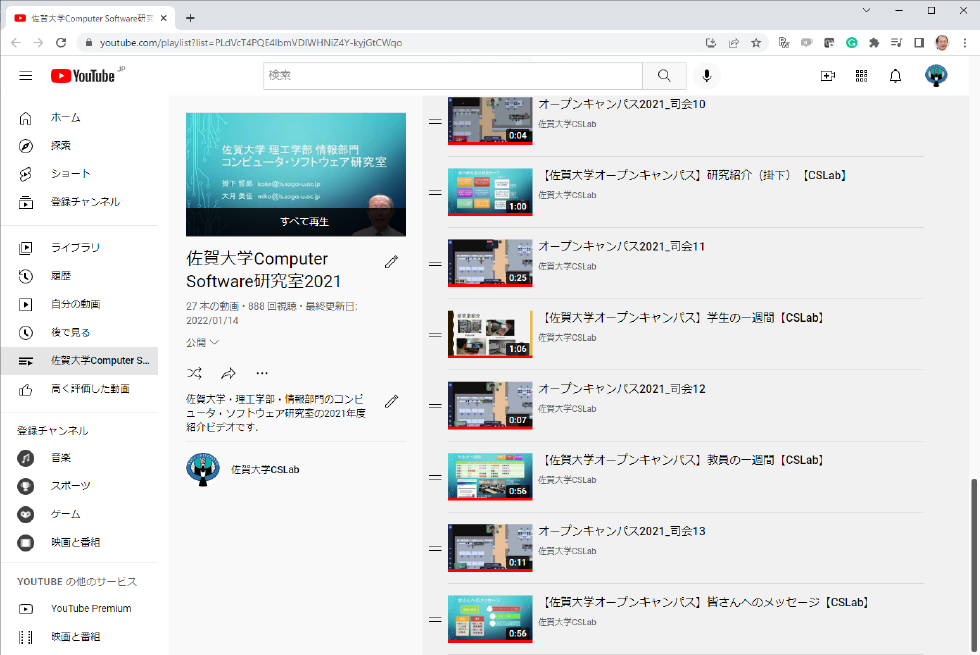Open the スポーツ channel
980x655 pixels.
[x=79, y=486]
